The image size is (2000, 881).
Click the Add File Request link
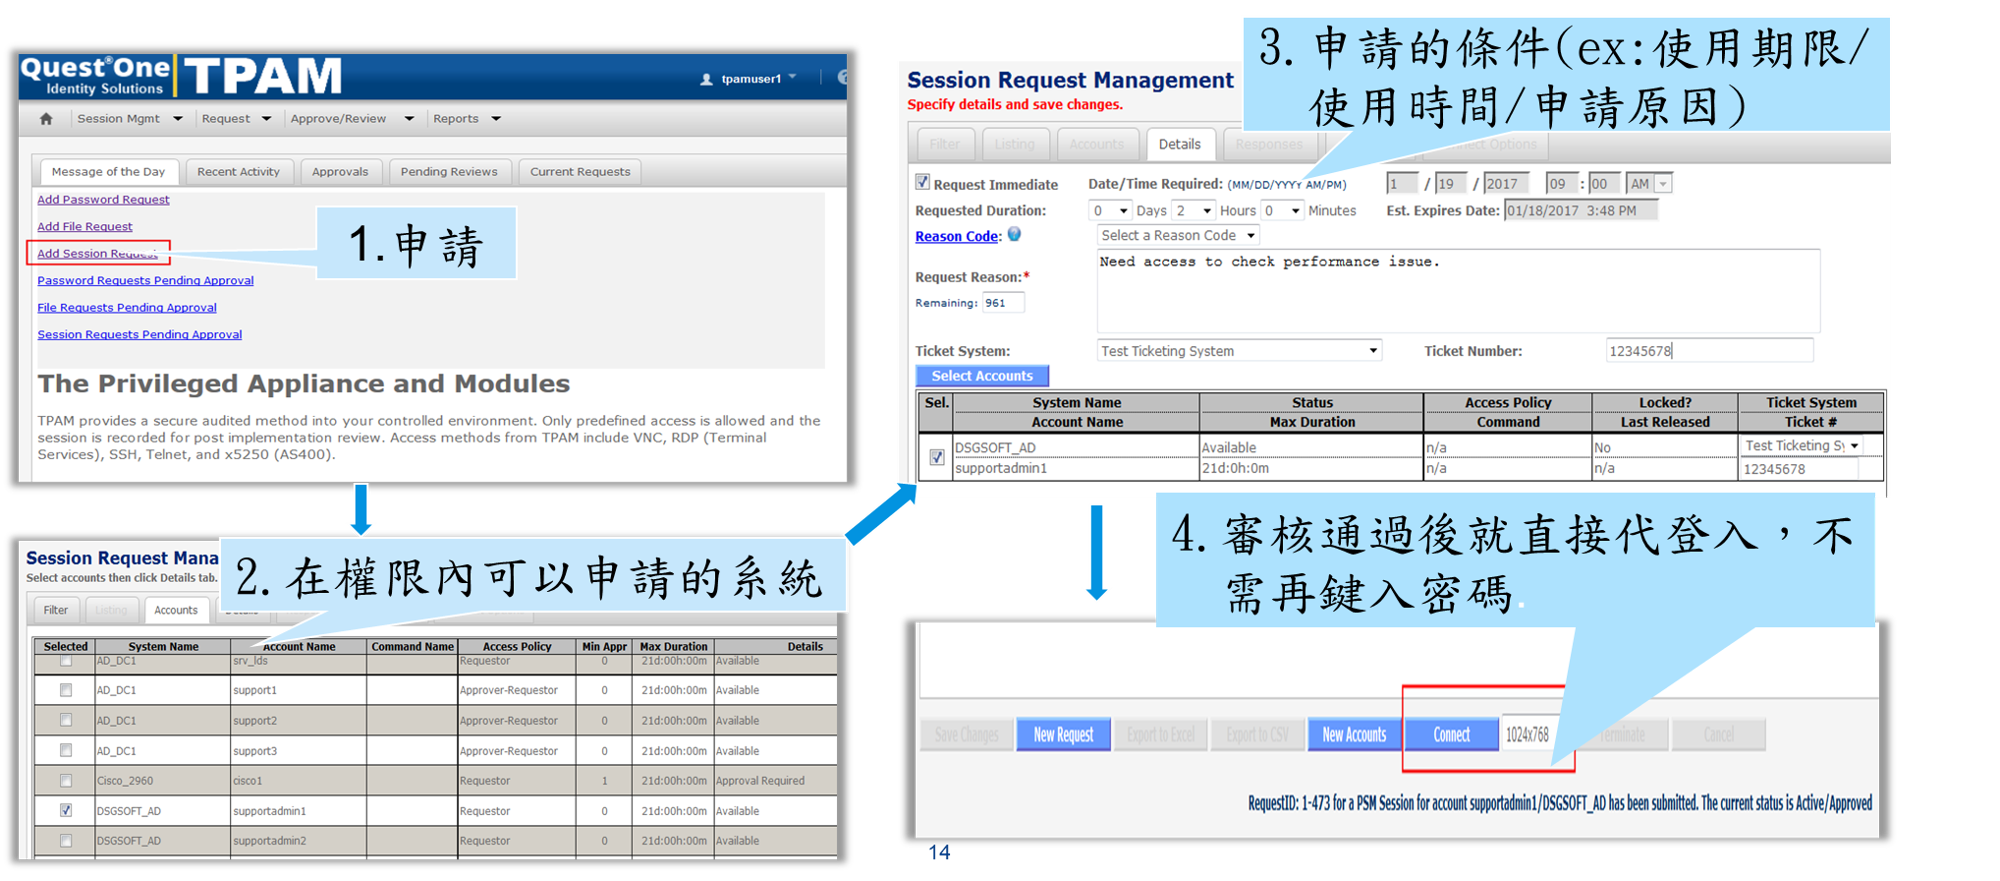(85, 227)
